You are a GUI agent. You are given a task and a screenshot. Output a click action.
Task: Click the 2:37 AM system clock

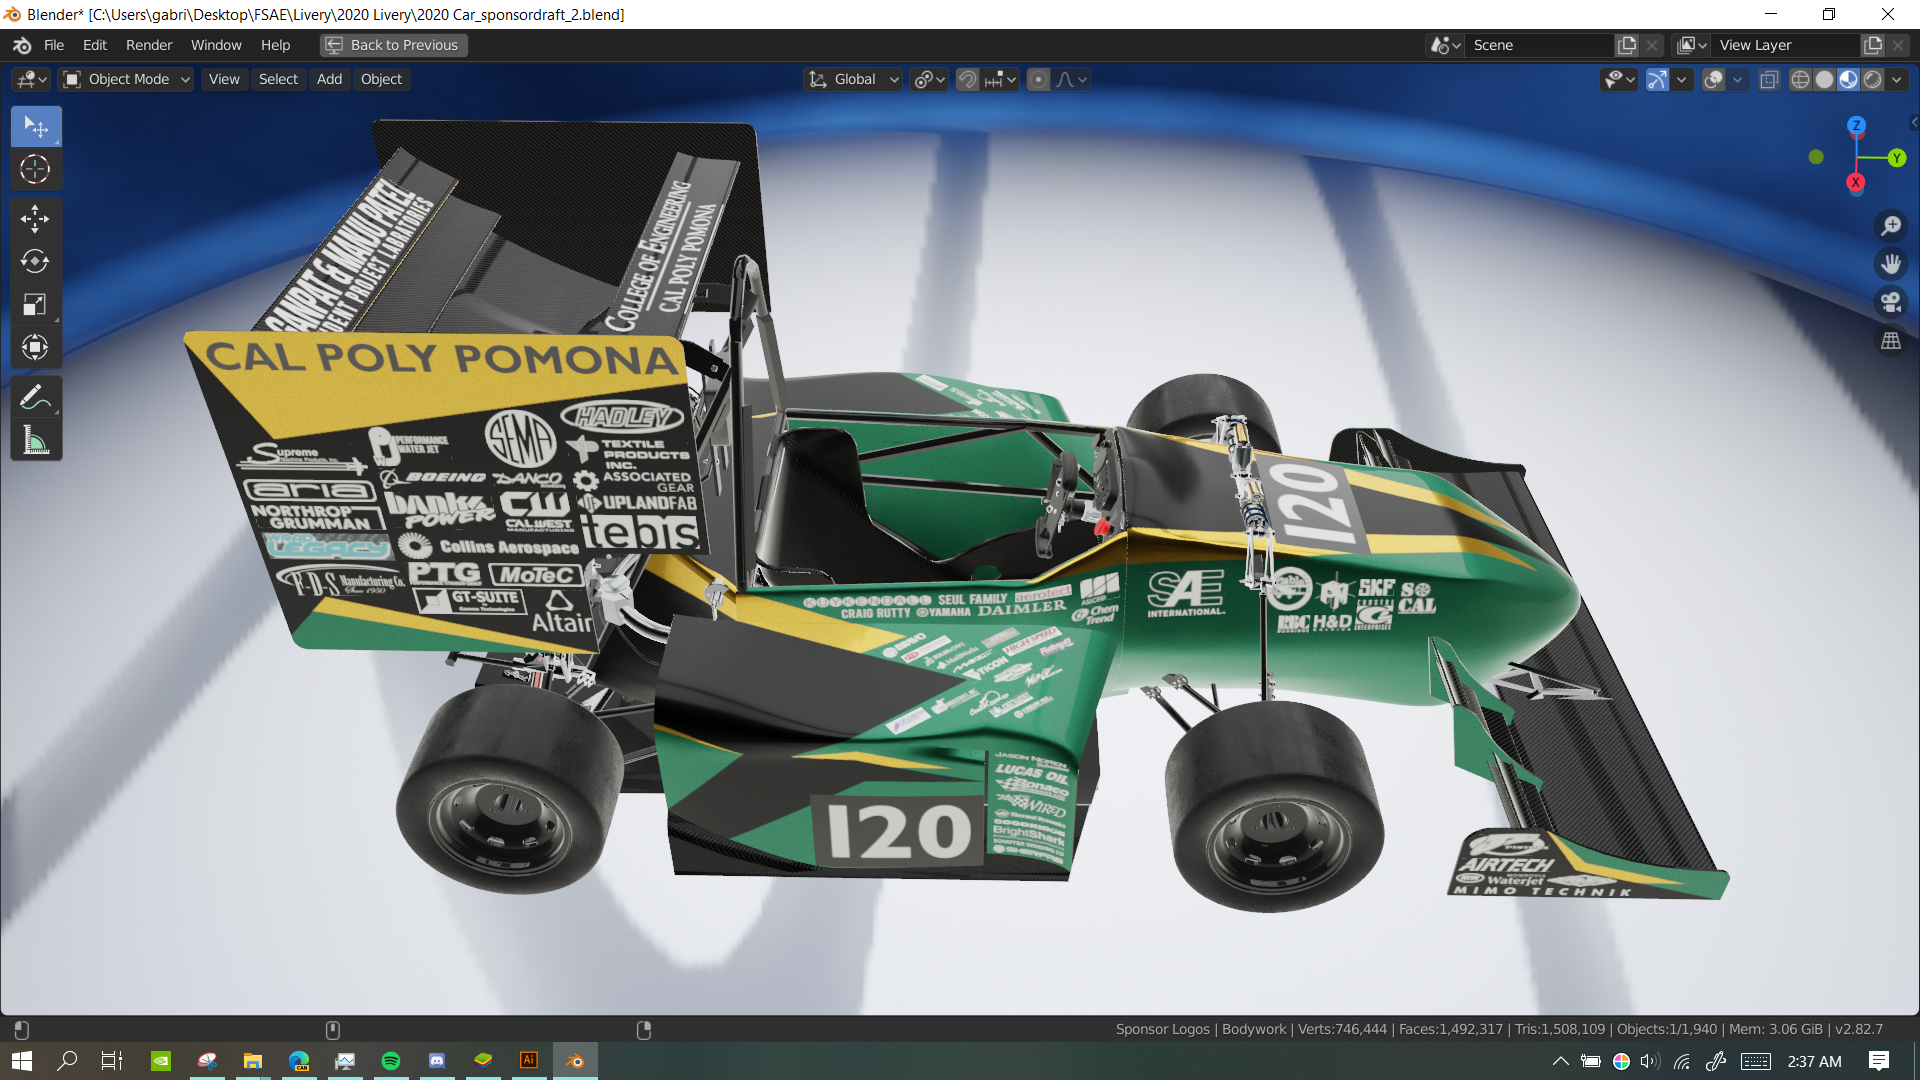[1814, 1062]
